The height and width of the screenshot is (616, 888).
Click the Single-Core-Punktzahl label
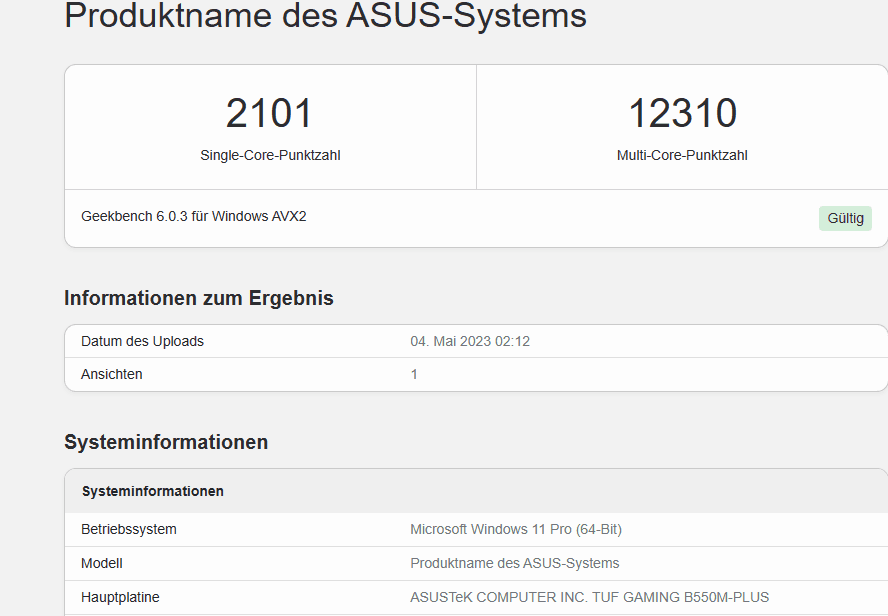pyautogui.click(x=270, y=155)
